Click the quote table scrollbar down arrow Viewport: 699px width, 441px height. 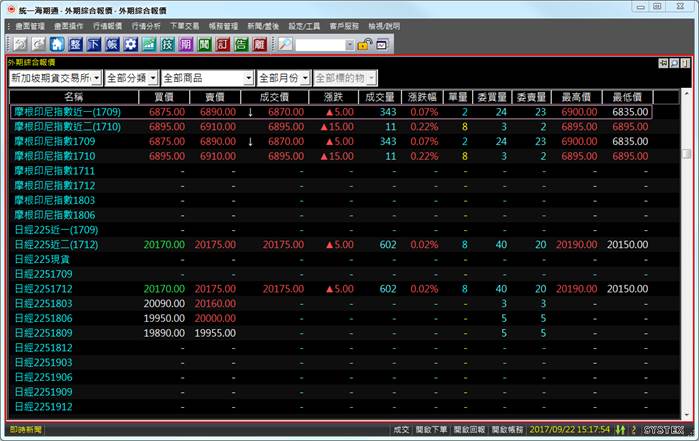687,415
